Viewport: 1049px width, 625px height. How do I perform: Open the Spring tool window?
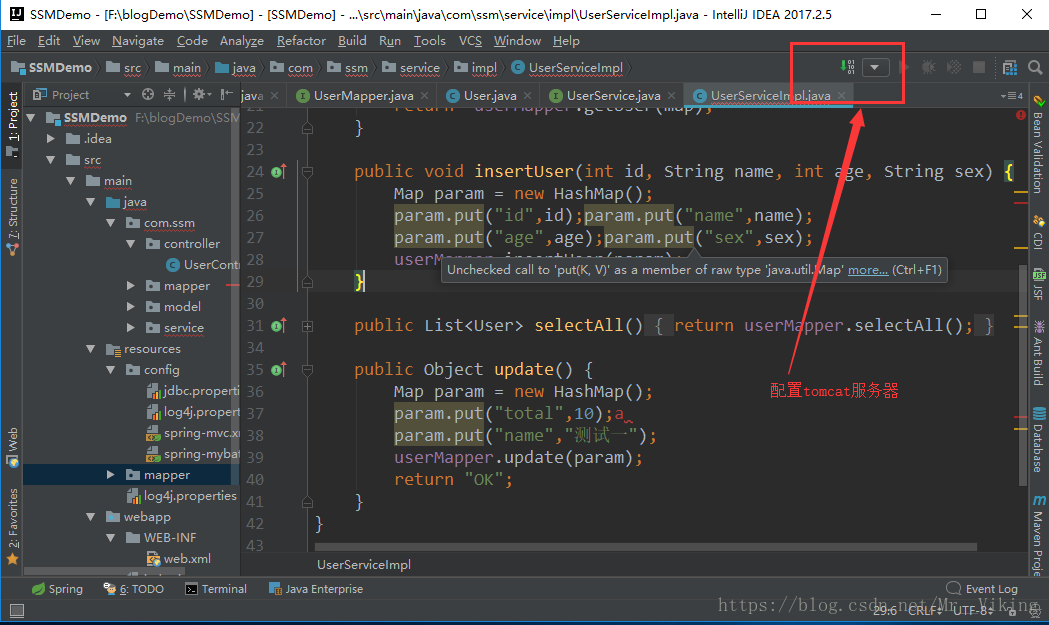pos(58,589)
